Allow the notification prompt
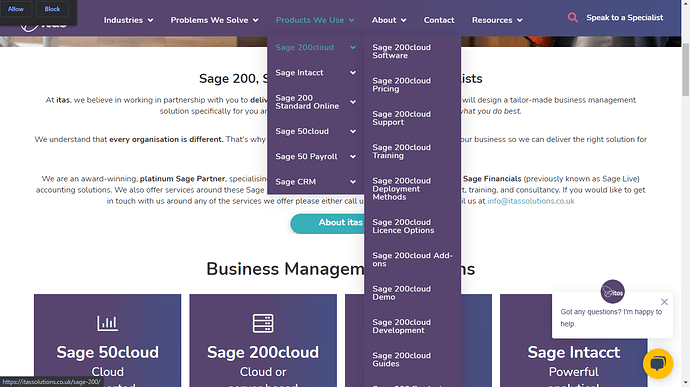This screenshot has width=690, height=387. click(16, 9)
